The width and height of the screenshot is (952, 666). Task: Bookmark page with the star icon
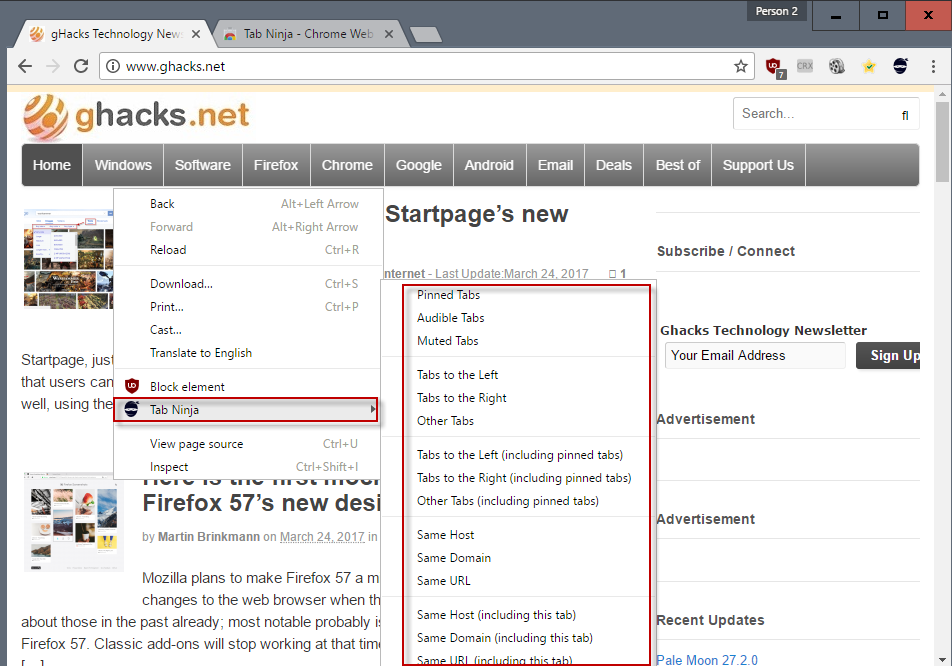click(x=740, y=66)
